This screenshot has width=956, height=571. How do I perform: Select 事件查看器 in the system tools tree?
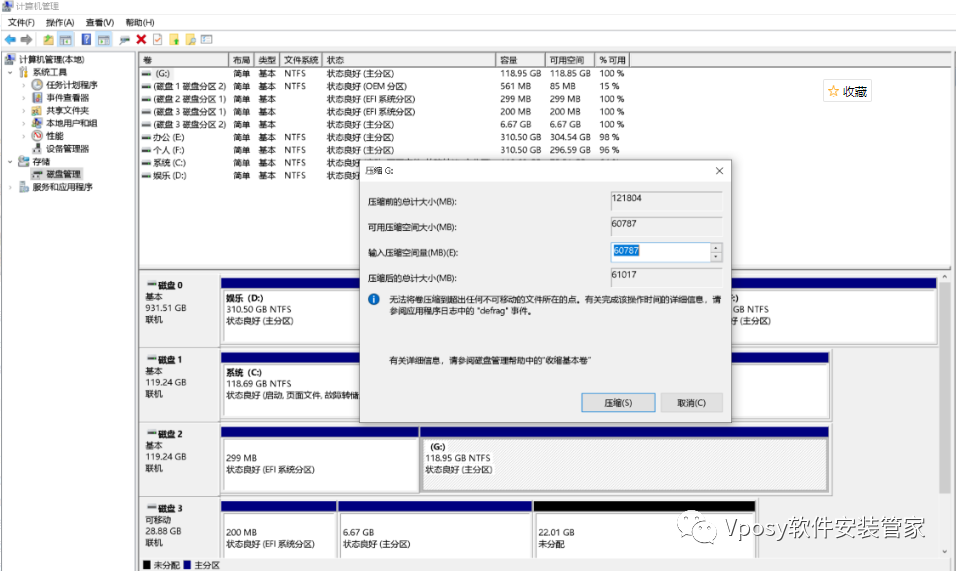pos(67,98)
